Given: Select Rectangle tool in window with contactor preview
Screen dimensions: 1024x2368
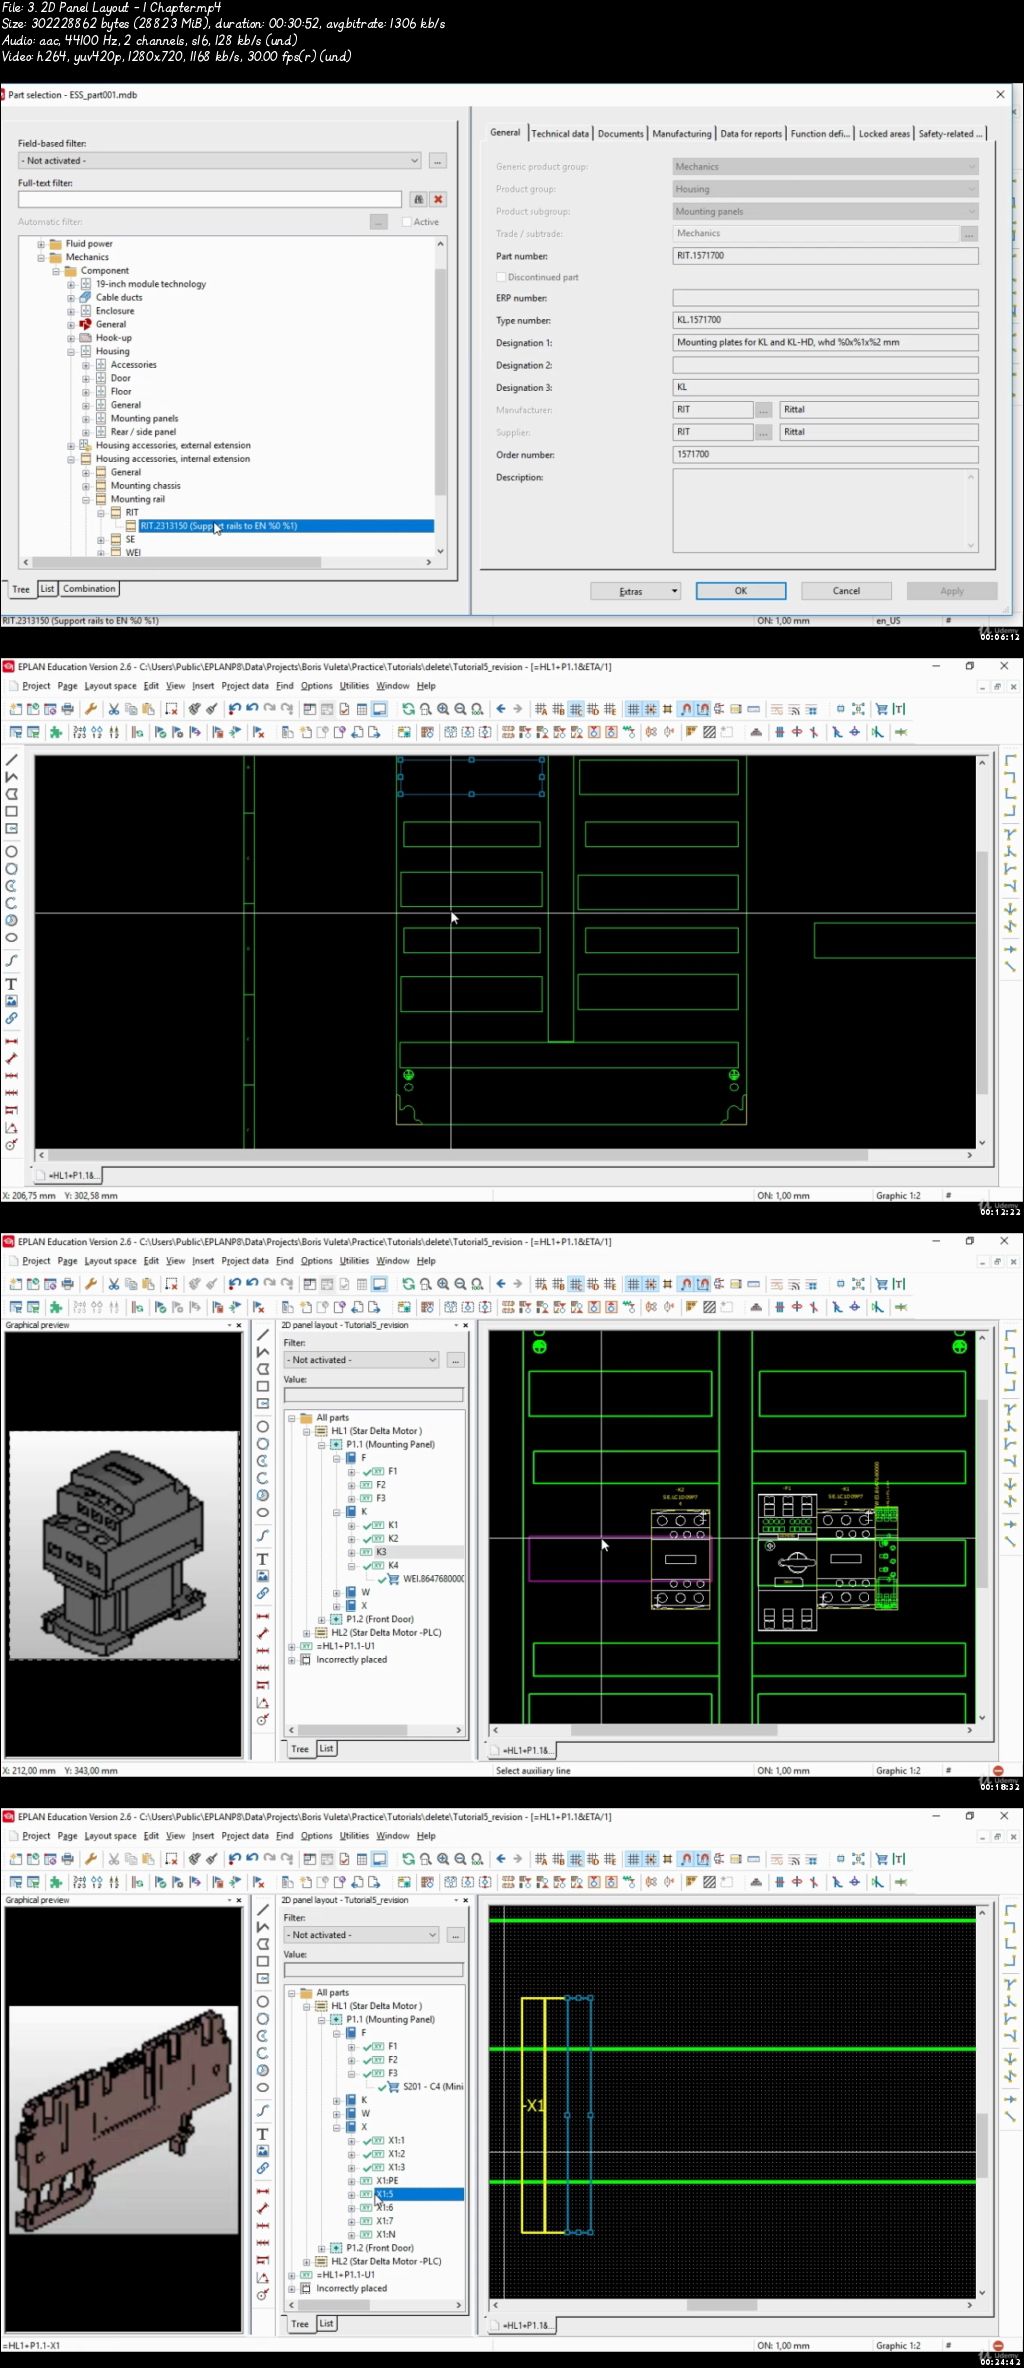Looking at the screenshot, I should click(x=263, y=1386).
